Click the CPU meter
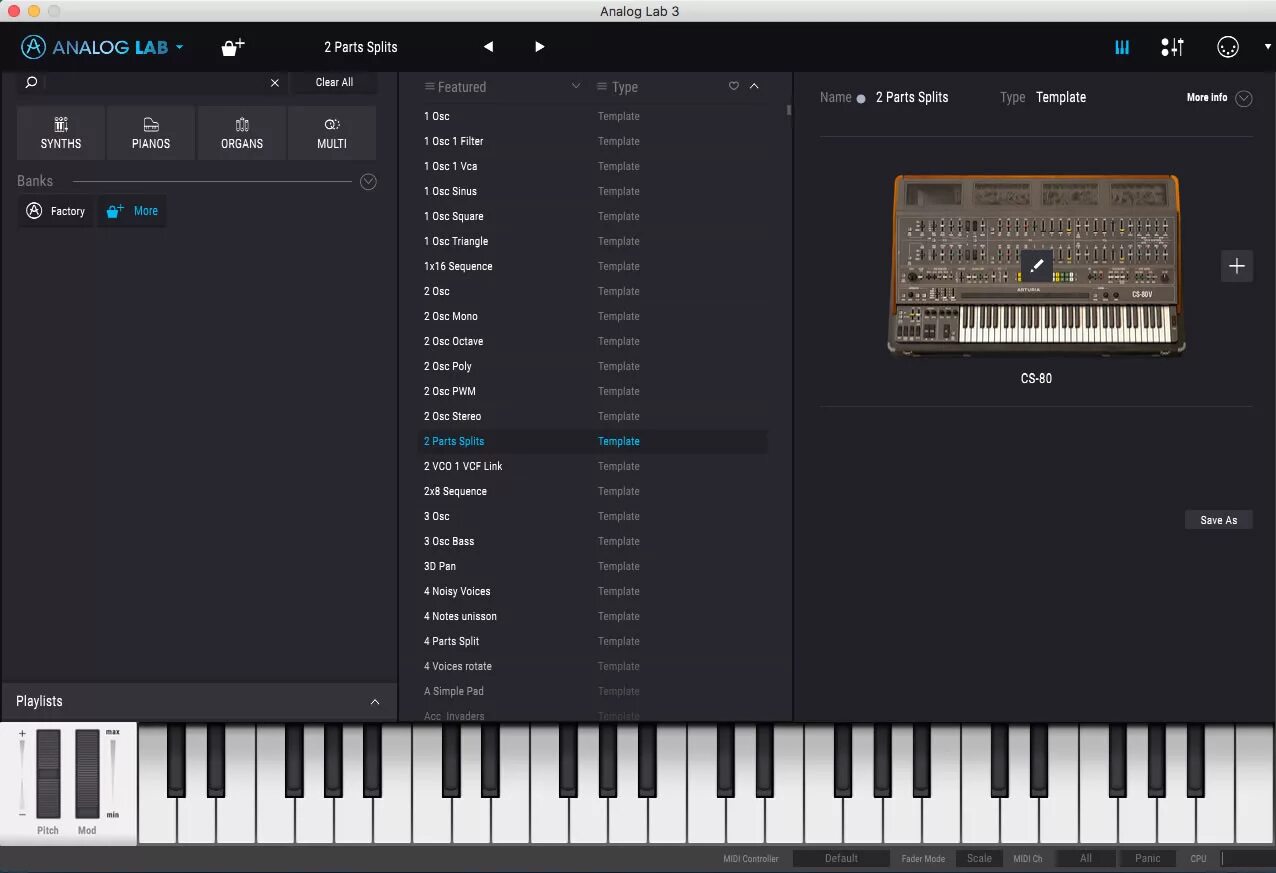The width and height of the screenshot is (1276, 873). click(x=1247, y=858)
